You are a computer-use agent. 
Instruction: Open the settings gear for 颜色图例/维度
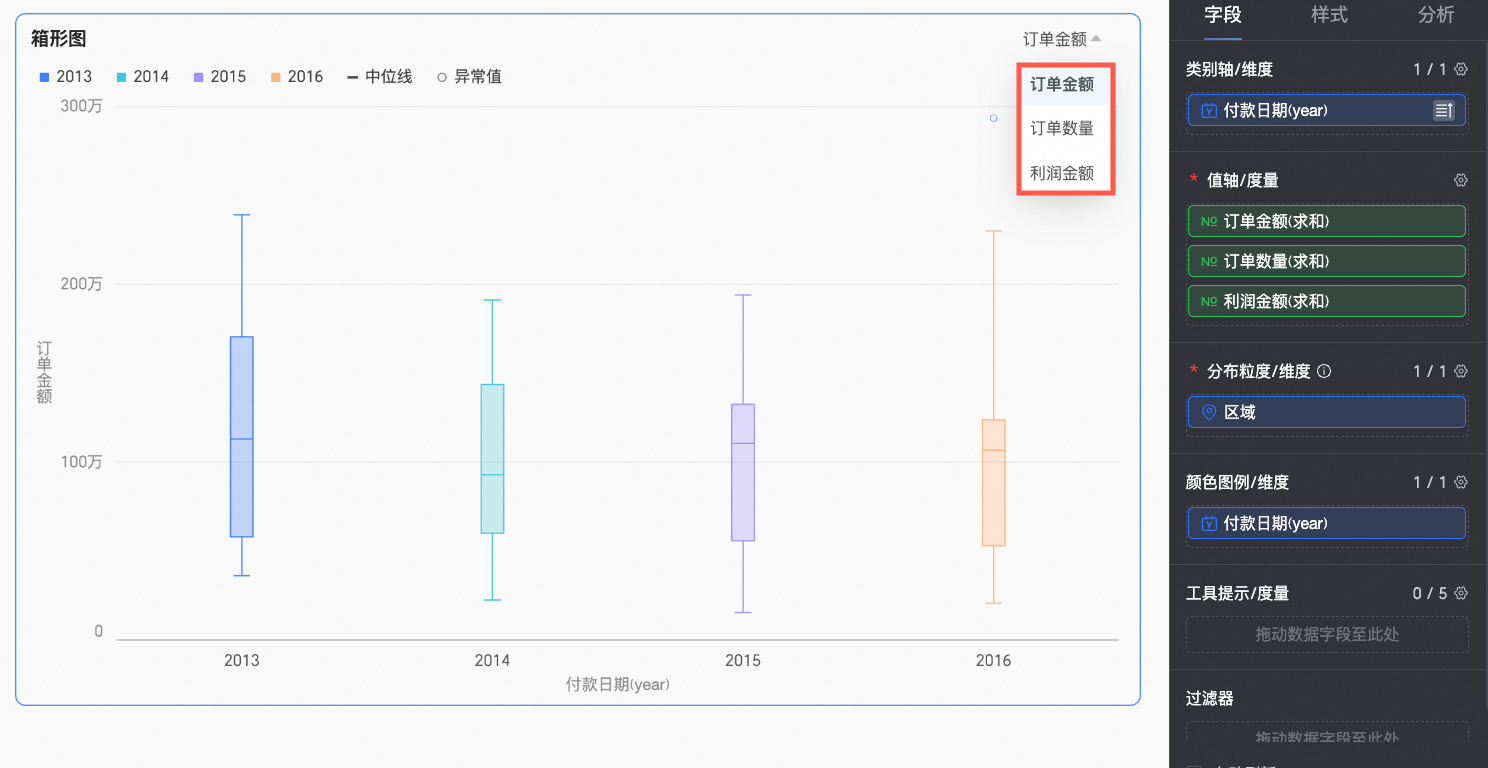(1461, 482)
